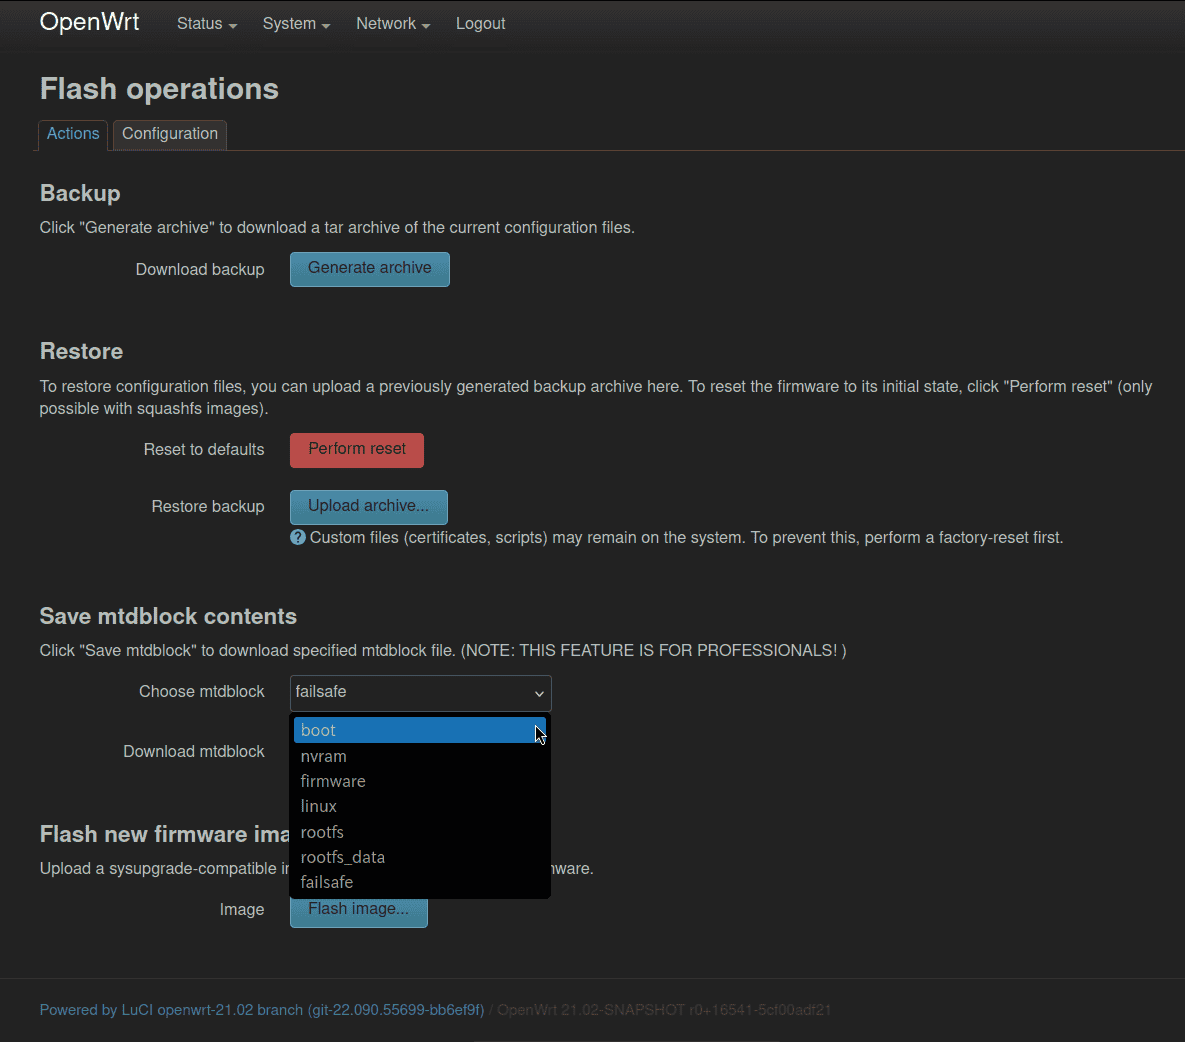Screen dimensions: 1185x1042
Task: Click the Restore backup label
Action: click(x=208, y=506)
